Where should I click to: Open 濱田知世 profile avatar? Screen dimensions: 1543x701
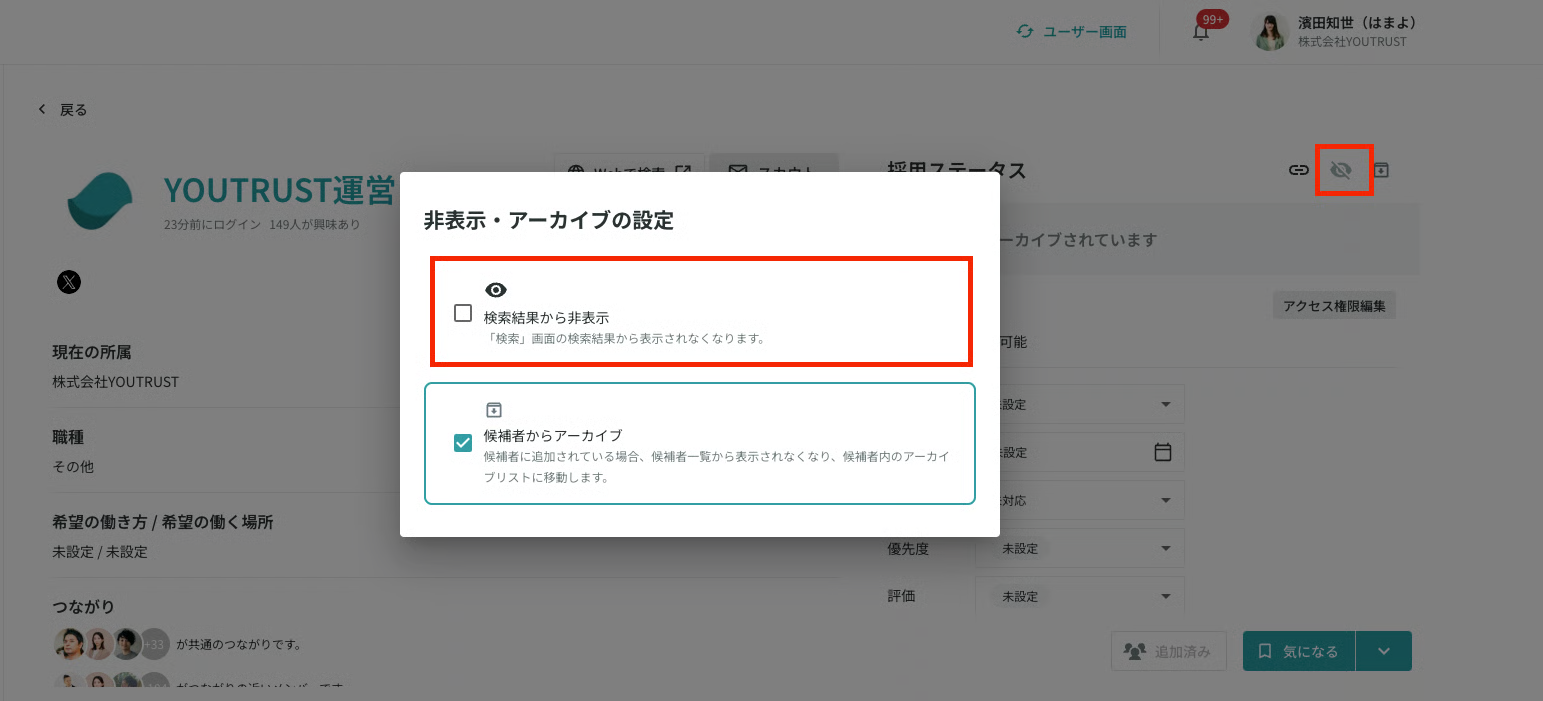pyautogui.click(x=1271, y=32)
